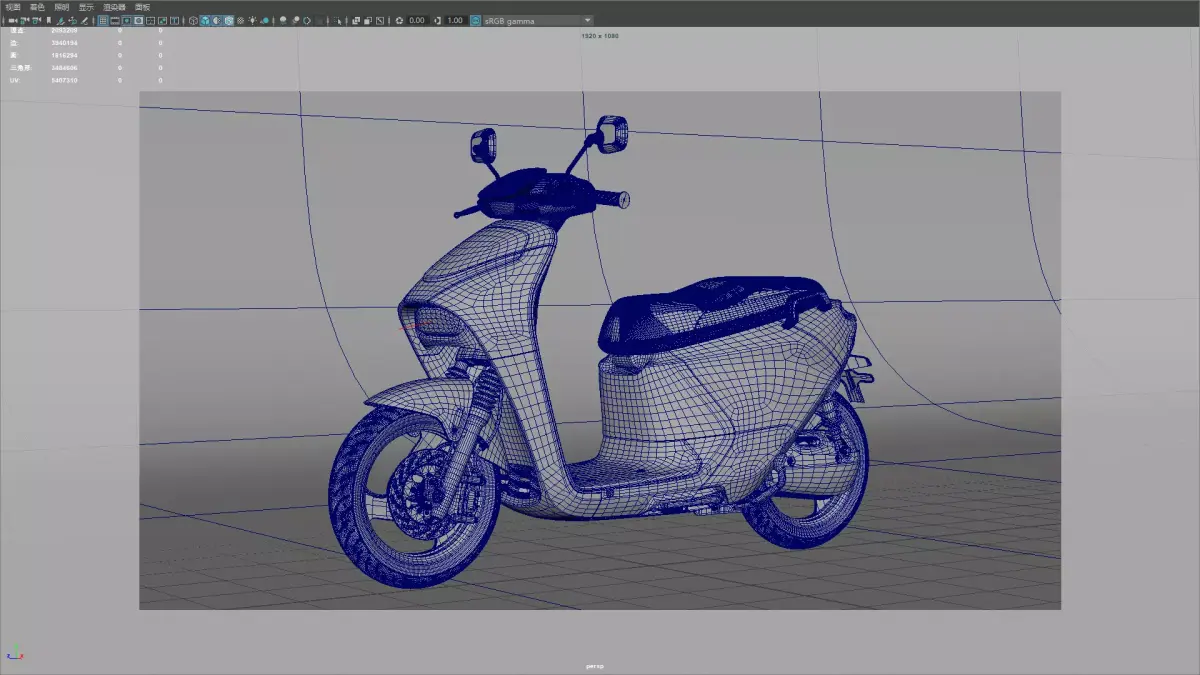Toggle the Resolution Gate display
The image size is (1200, 675).
pyautogui.click(x=127, y=20)
